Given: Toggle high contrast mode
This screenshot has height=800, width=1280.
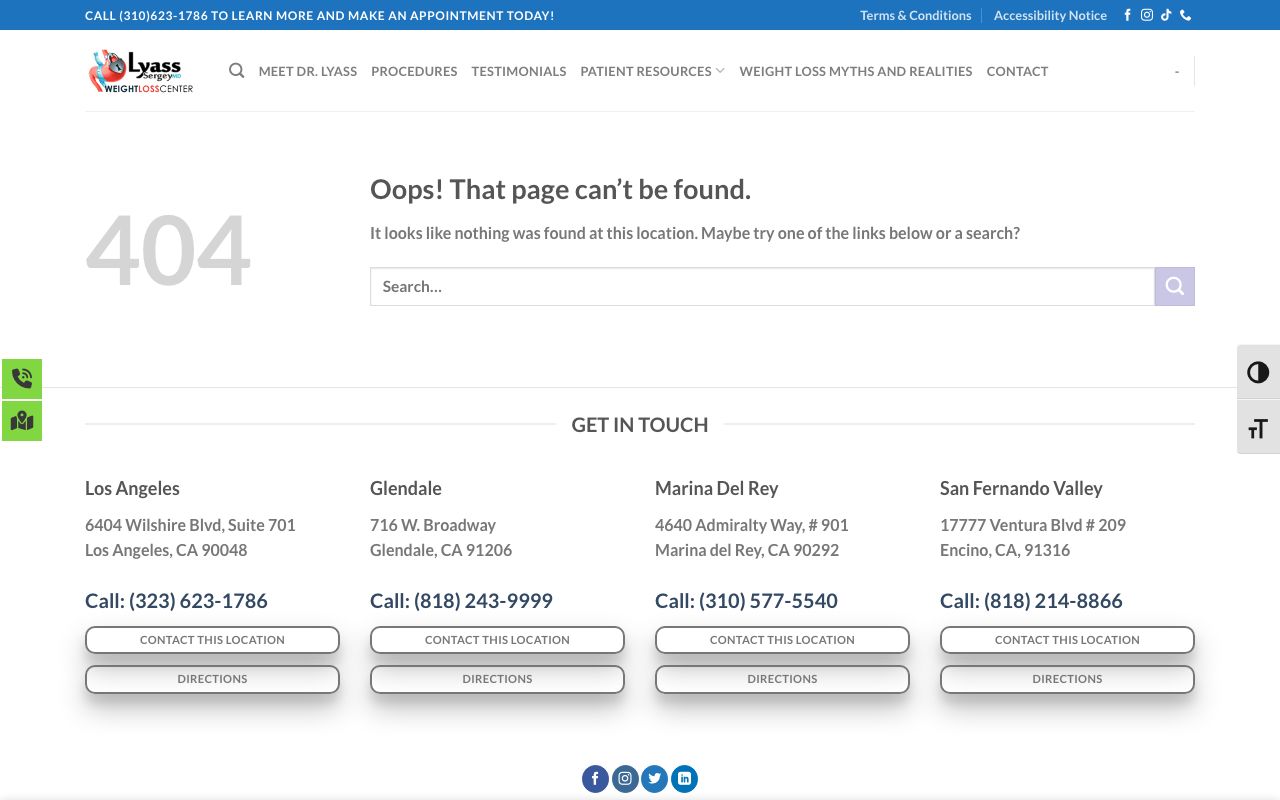Looking at the screenshot, I should click(x=1258, y=373).
